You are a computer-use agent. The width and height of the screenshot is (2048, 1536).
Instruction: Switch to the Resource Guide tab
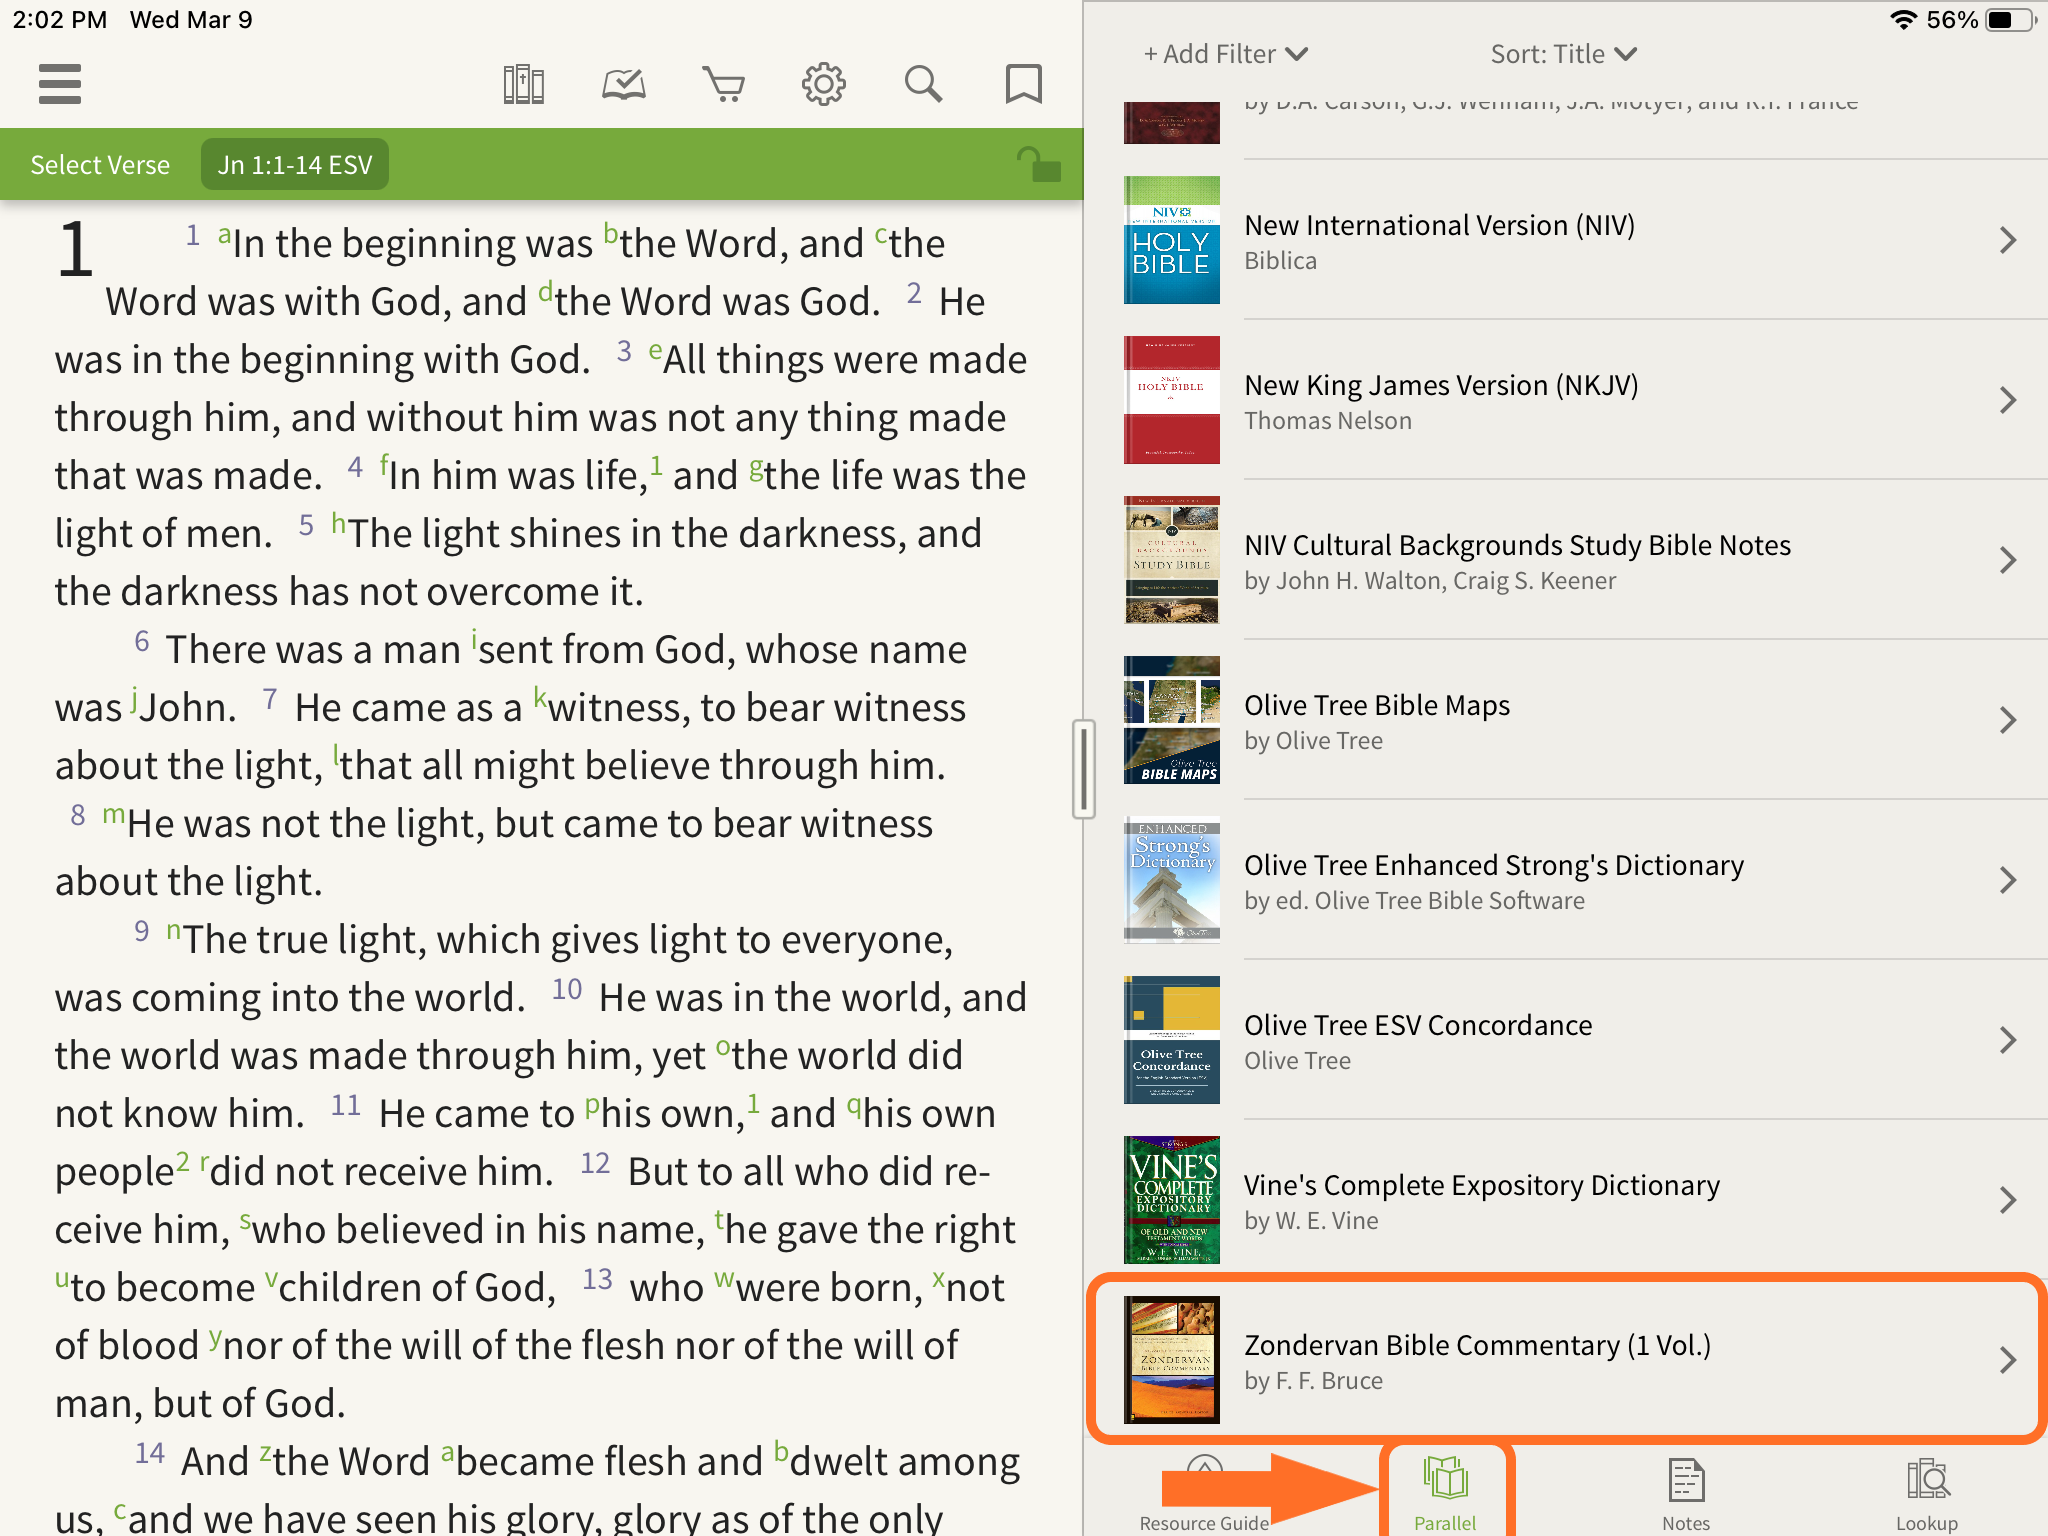[1204, 1494]
